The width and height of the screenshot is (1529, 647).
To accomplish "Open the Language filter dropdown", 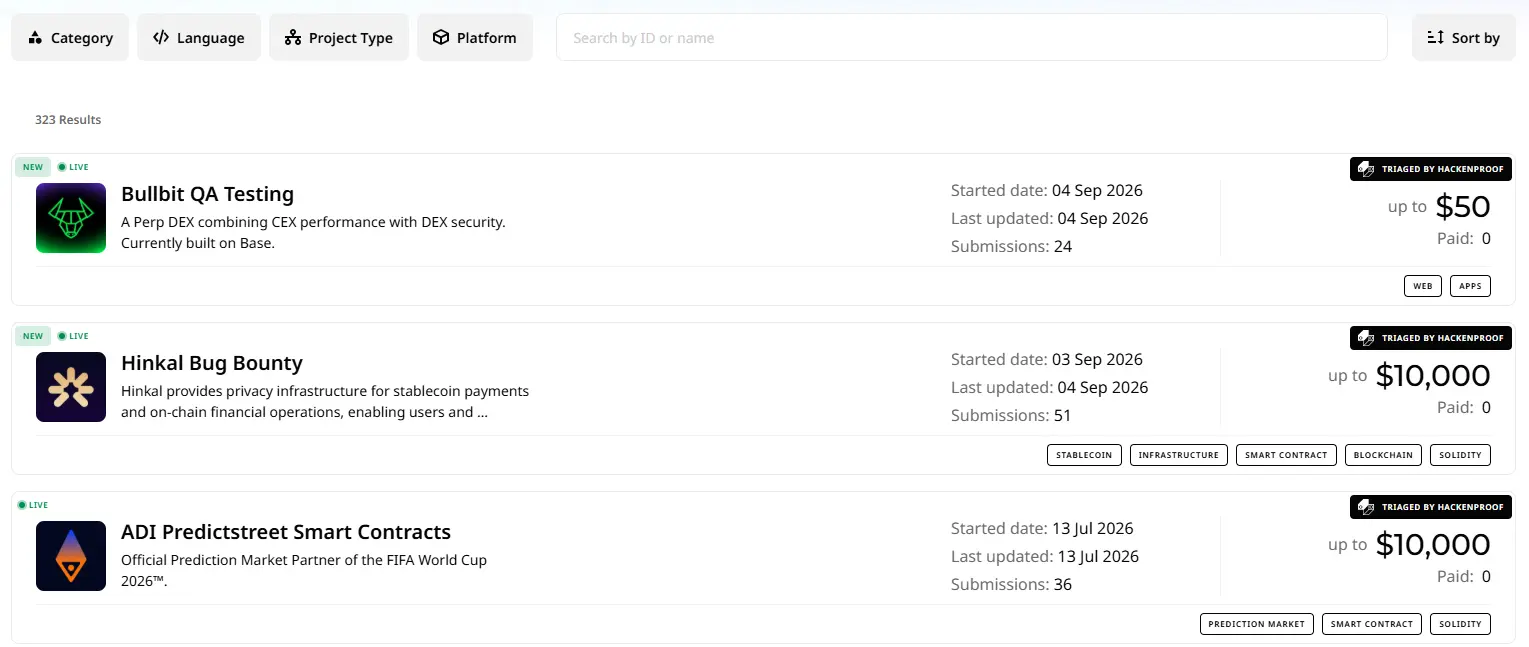I will point(199,37).
